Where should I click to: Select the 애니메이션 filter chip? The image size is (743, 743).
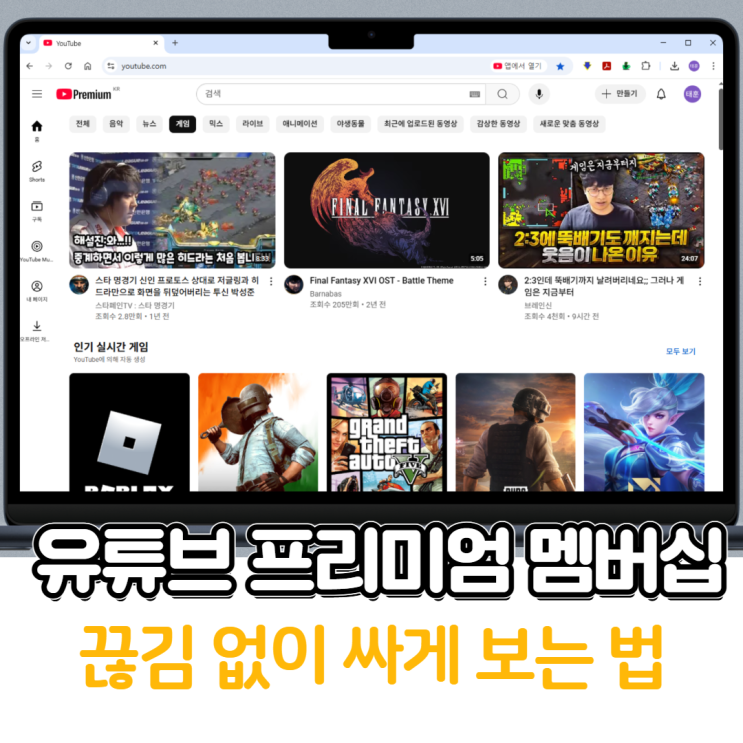pyautogui.click(x=300, y=124)
